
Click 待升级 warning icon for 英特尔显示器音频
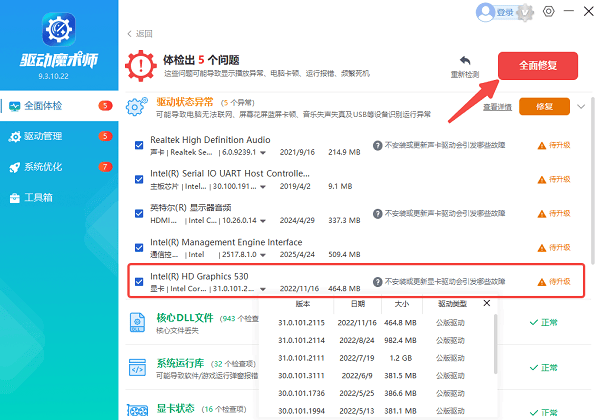tap(541, 213)
